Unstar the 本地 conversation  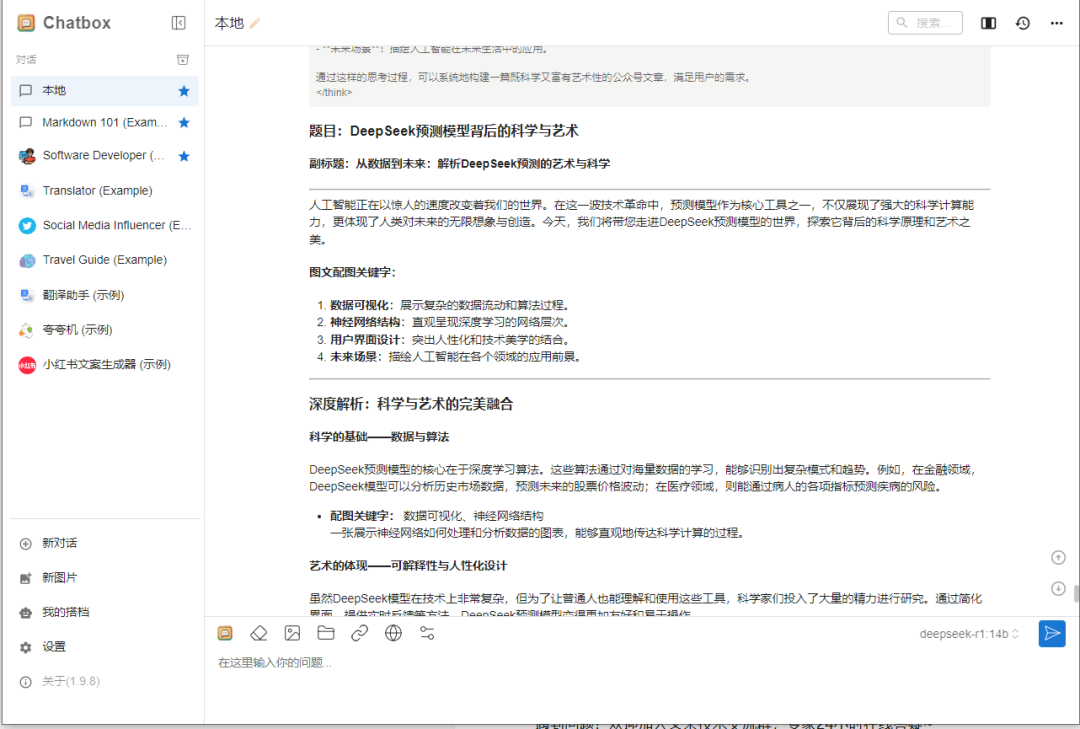tap(184, 91)
